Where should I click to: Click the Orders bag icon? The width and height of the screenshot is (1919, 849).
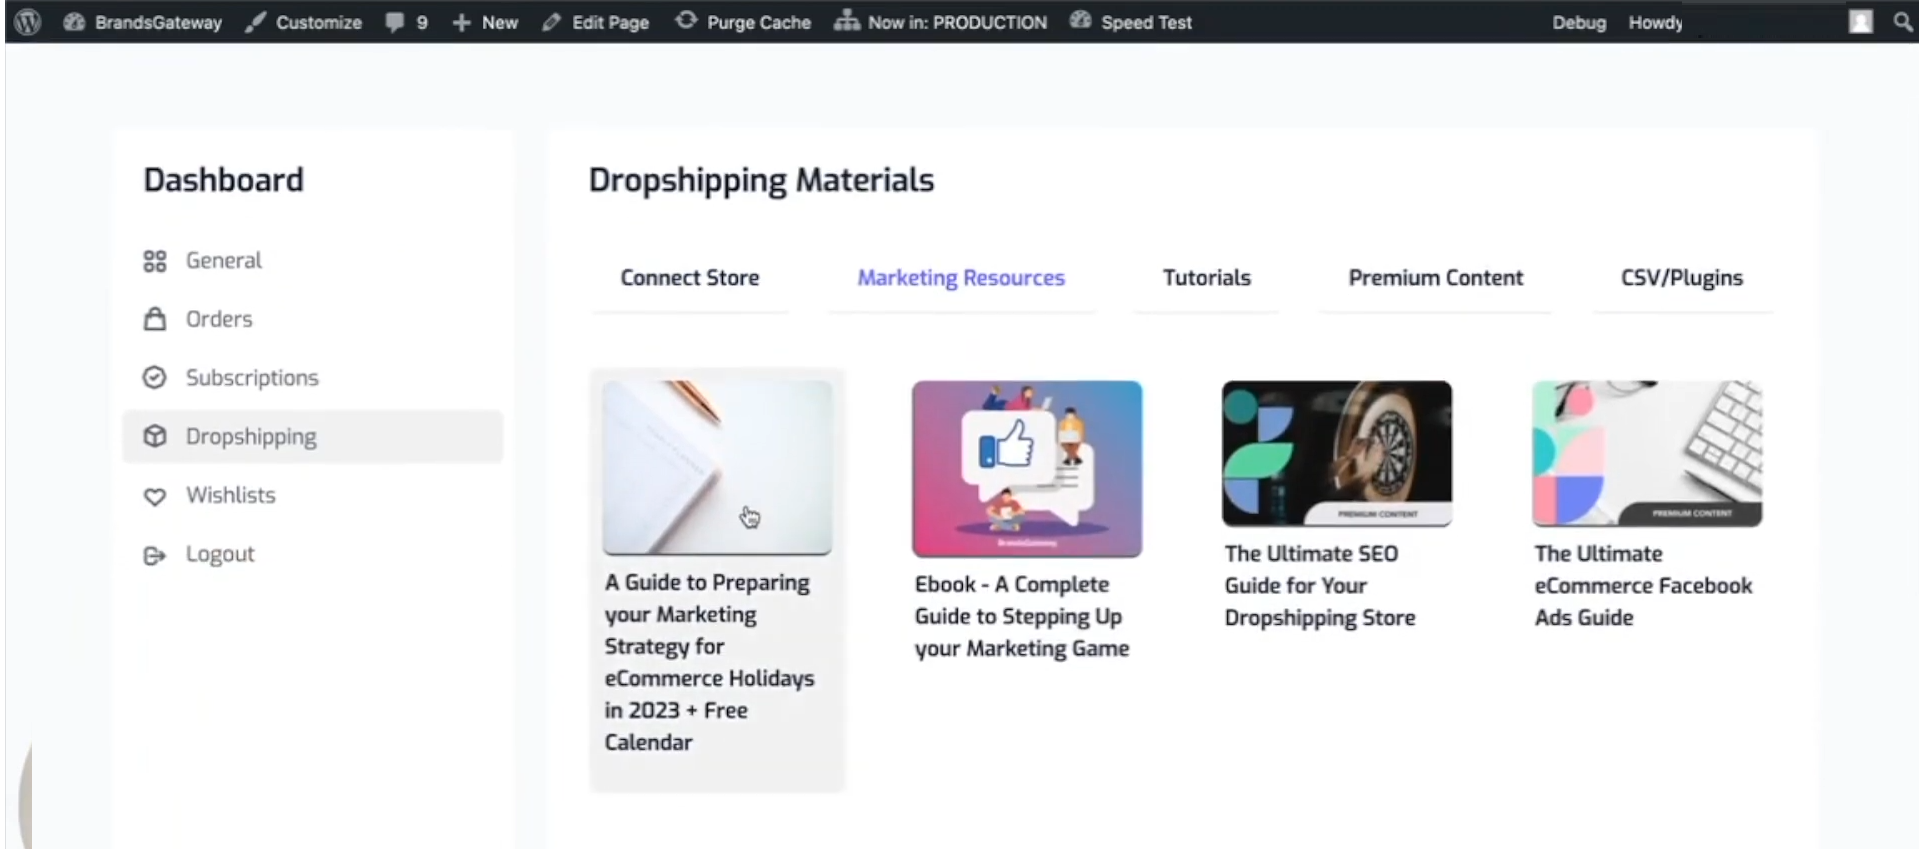point(155,319)
